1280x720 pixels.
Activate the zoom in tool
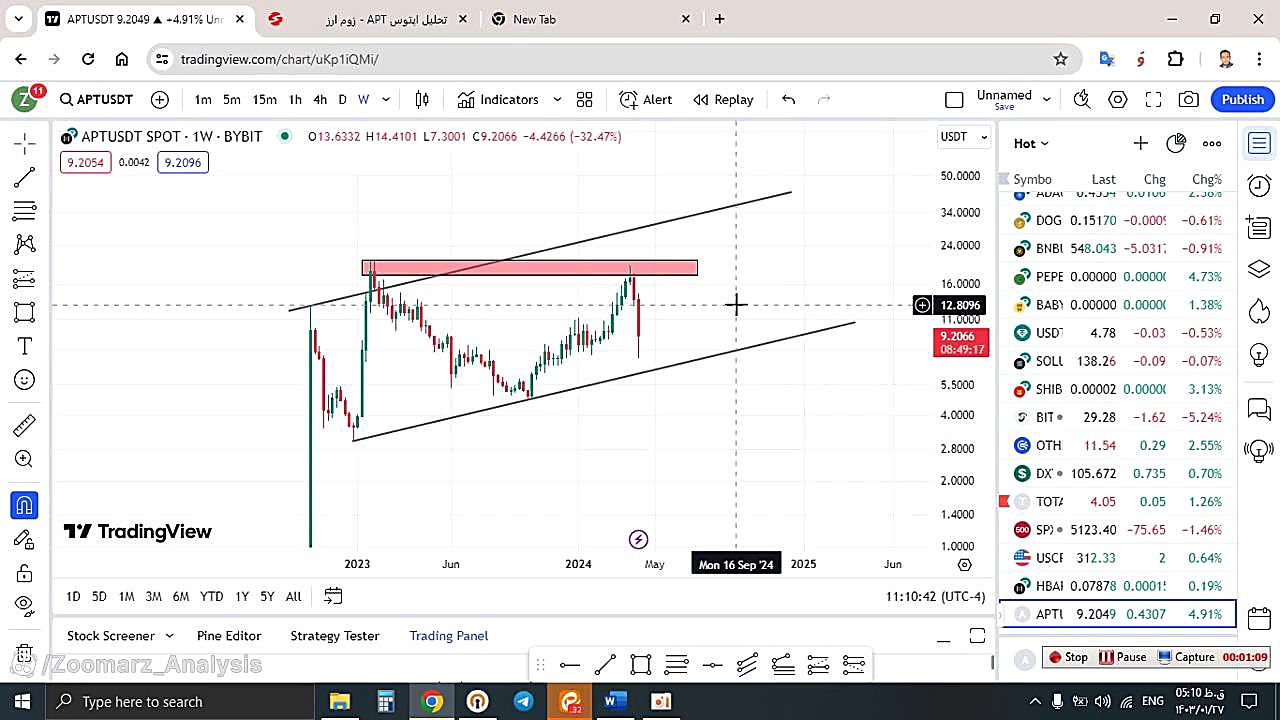(25, 459)
